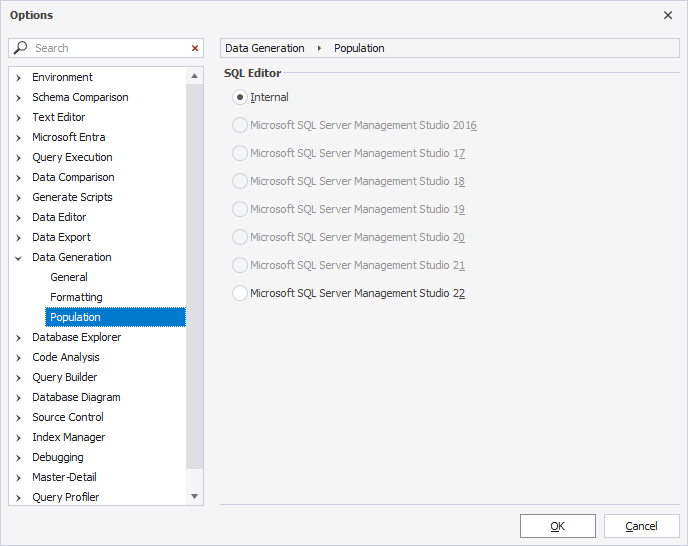
Task: Clear the search box with the red X
Action: (195, 48)
